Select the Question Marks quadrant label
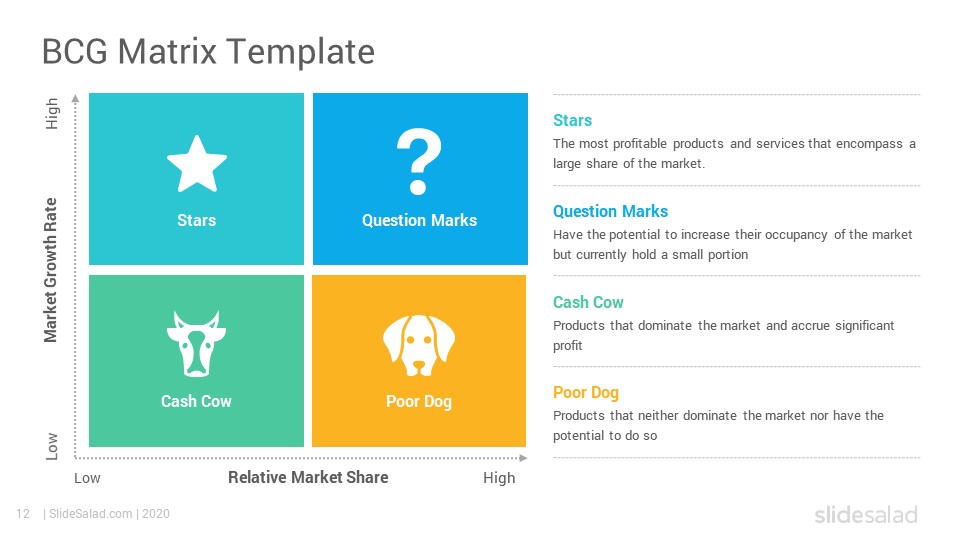 [419, 220]
